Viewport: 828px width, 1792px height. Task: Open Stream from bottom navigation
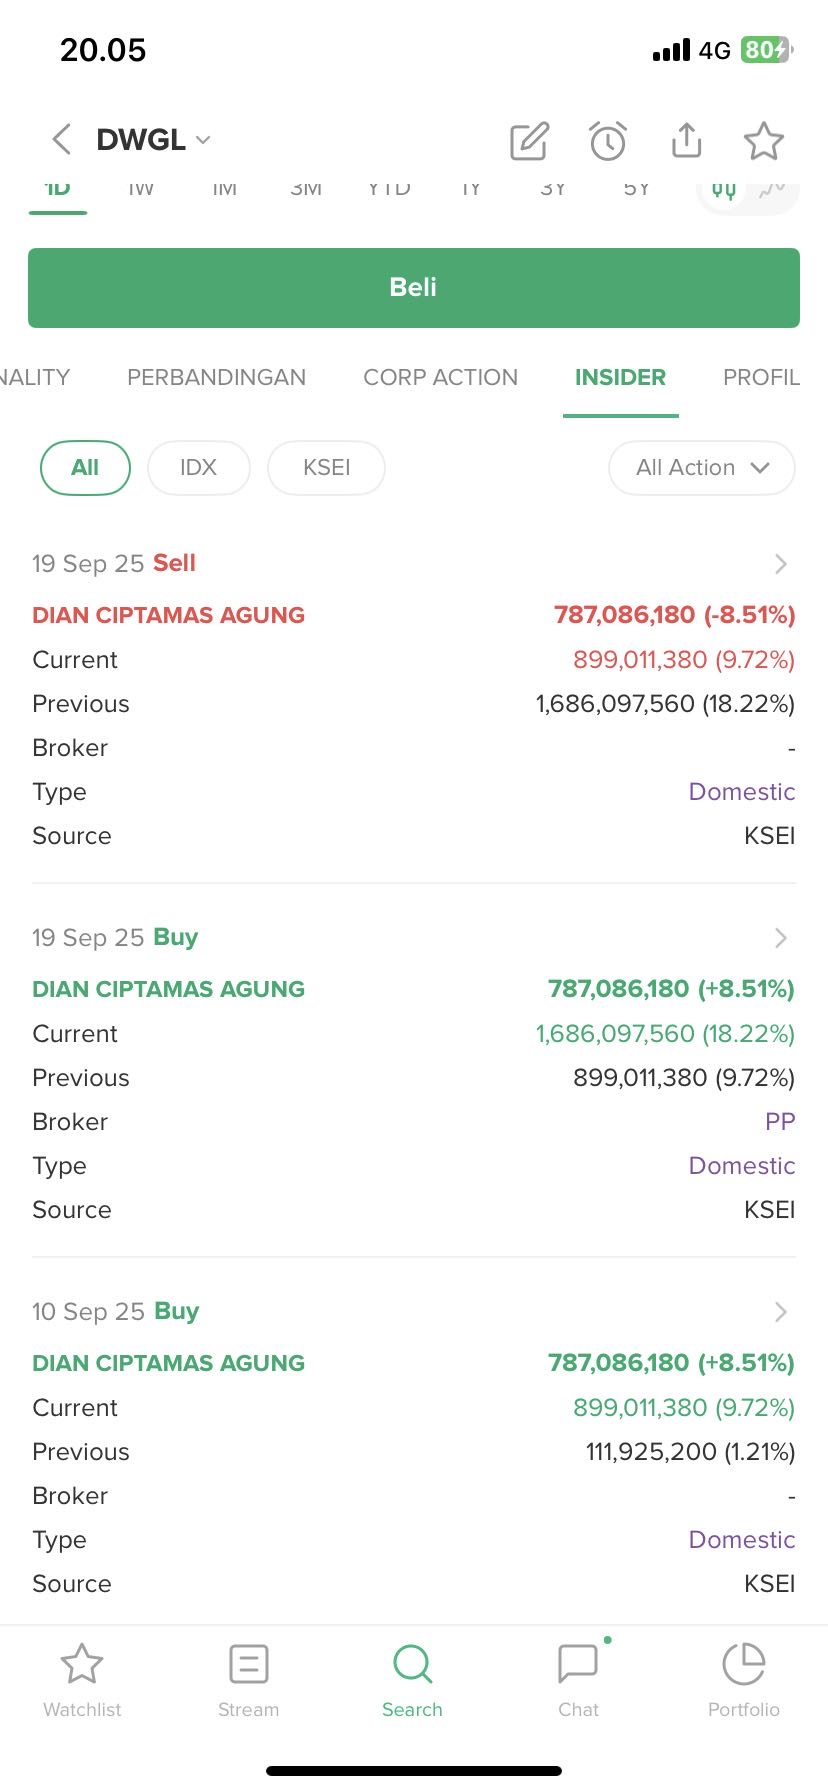click(248, 1680)
